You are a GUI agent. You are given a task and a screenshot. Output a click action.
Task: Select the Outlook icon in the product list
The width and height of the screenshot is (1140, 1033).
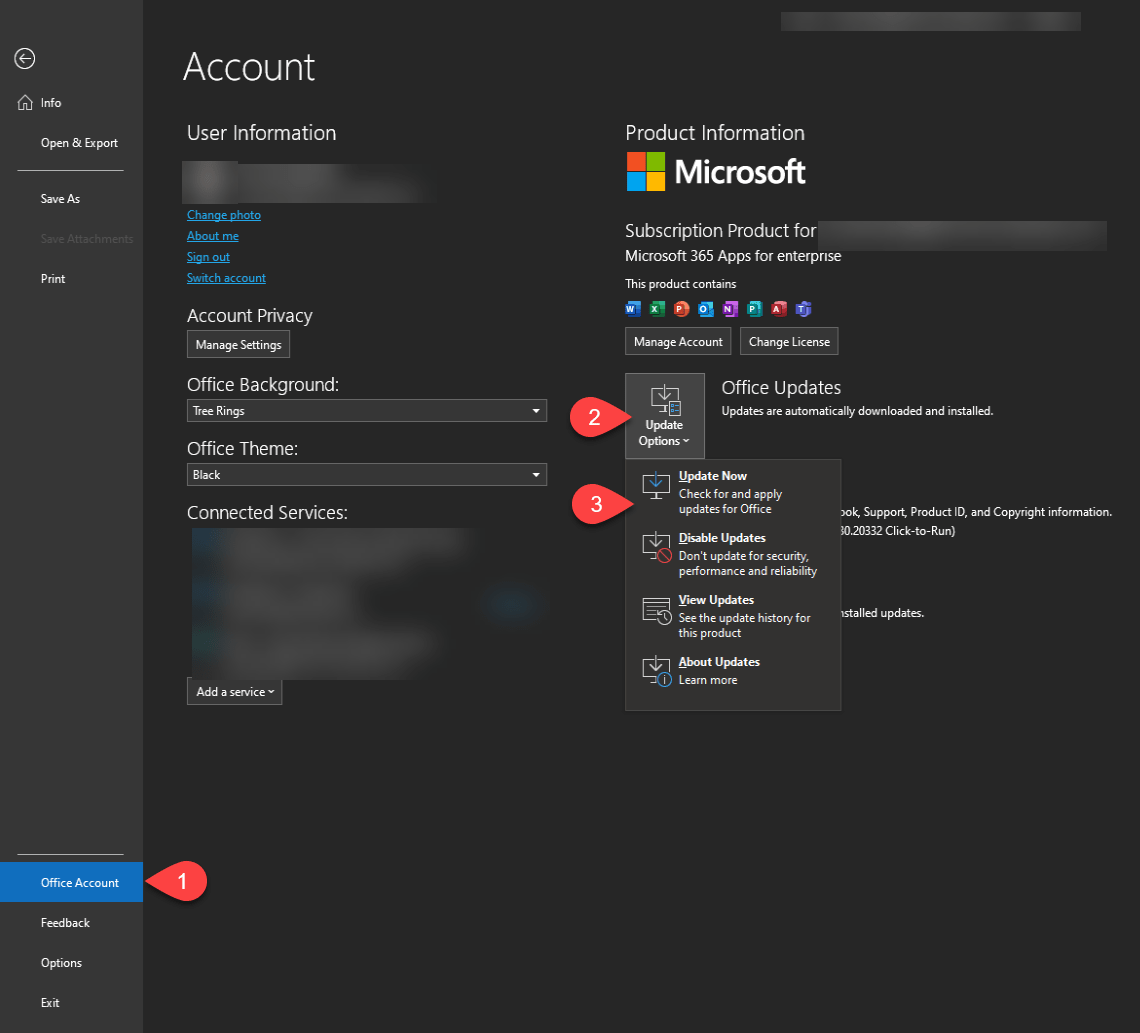pos(705,309)
